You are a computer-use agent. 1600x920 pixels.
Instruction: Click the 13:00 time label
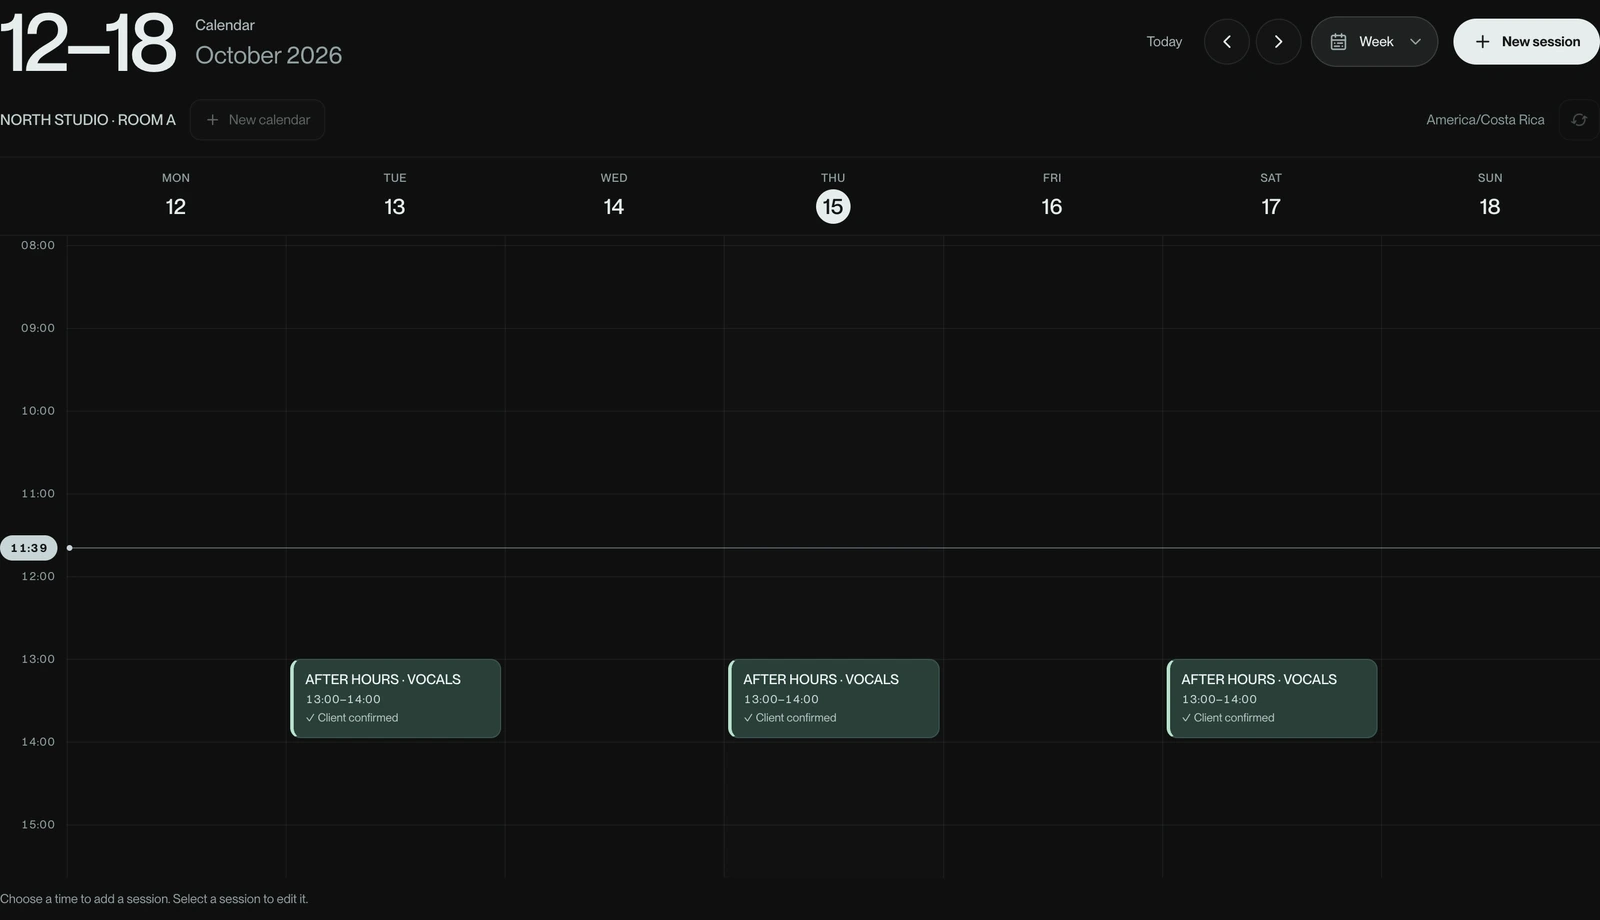click(38, 659)
